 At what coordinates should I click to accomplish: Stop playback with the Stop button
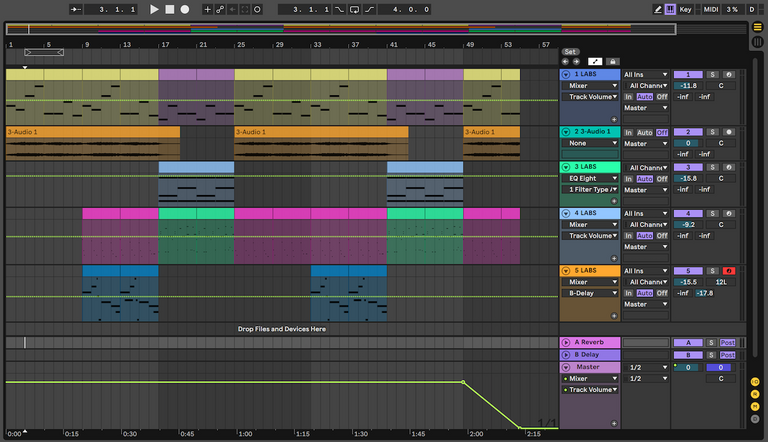(169, 9)
